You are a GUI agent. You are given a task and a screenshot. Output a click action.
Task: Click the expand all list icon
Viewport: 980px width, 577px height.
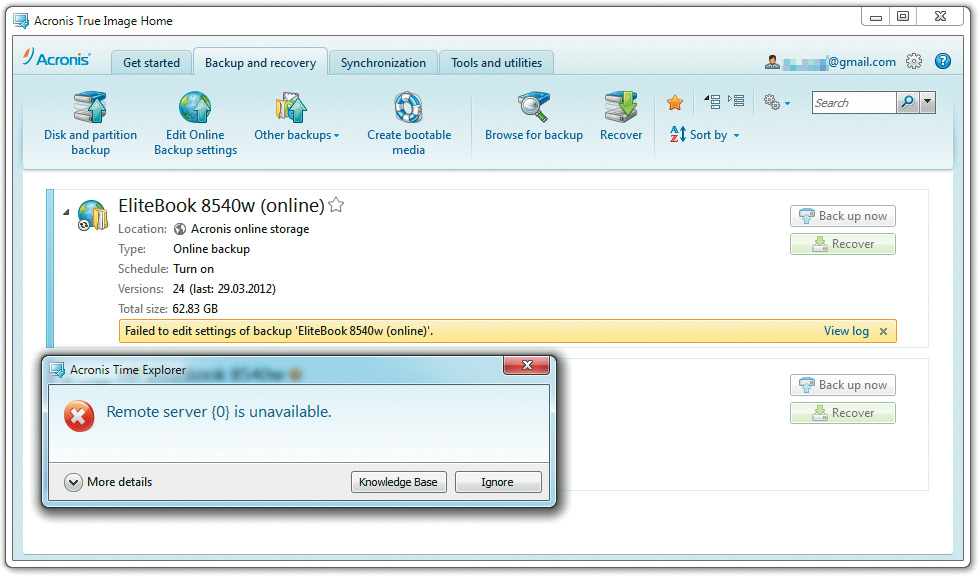click(736, 101)
